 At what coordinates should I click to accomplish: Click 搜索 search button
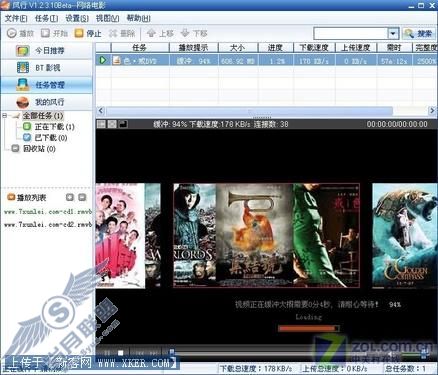(x=419, y=33)
